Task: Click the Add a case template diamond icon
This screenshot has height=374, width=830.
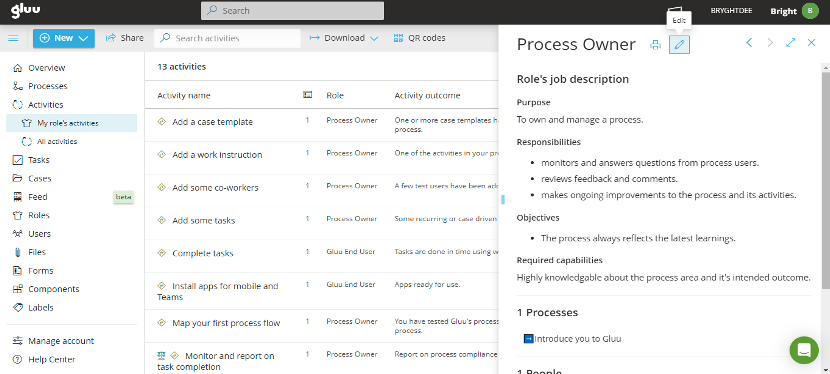Action: click(x=162, y=122)
